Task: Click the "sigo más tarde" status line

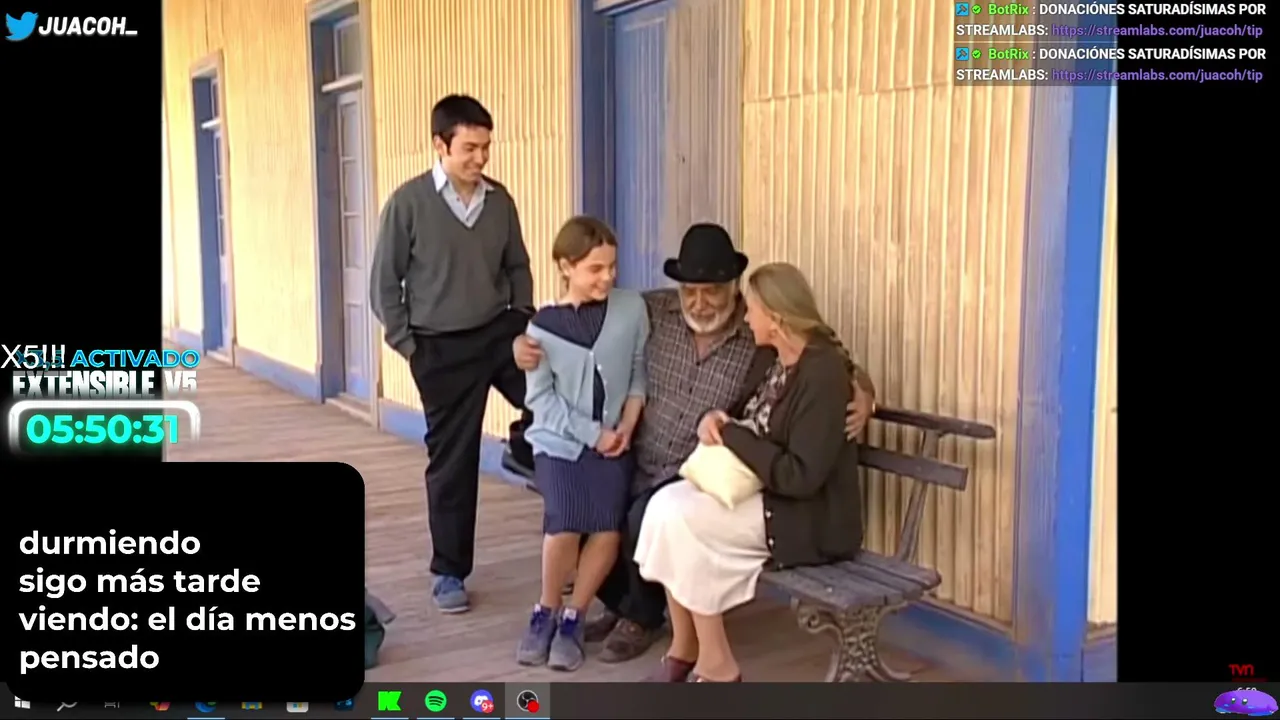Action: (x=140, y=581)
